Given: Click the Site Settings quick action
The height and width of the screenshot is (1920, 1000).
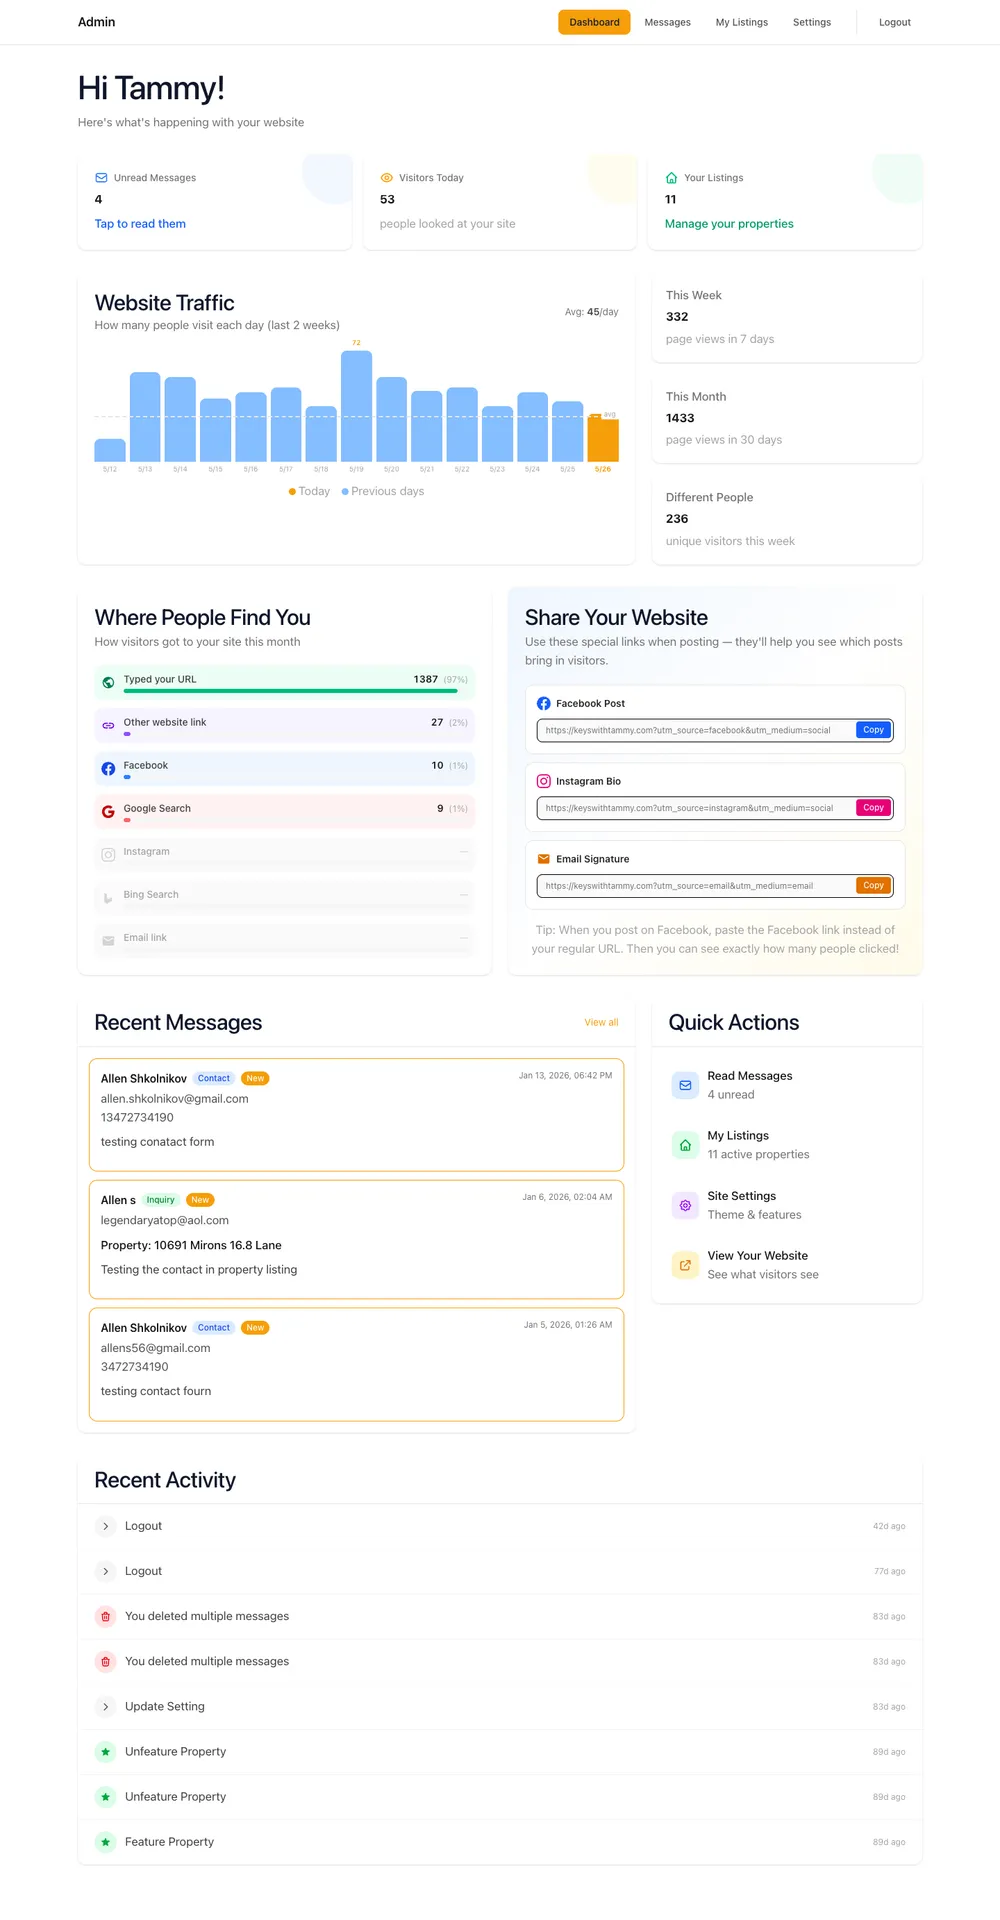Looking at the screenshot, I should 787,1205.
